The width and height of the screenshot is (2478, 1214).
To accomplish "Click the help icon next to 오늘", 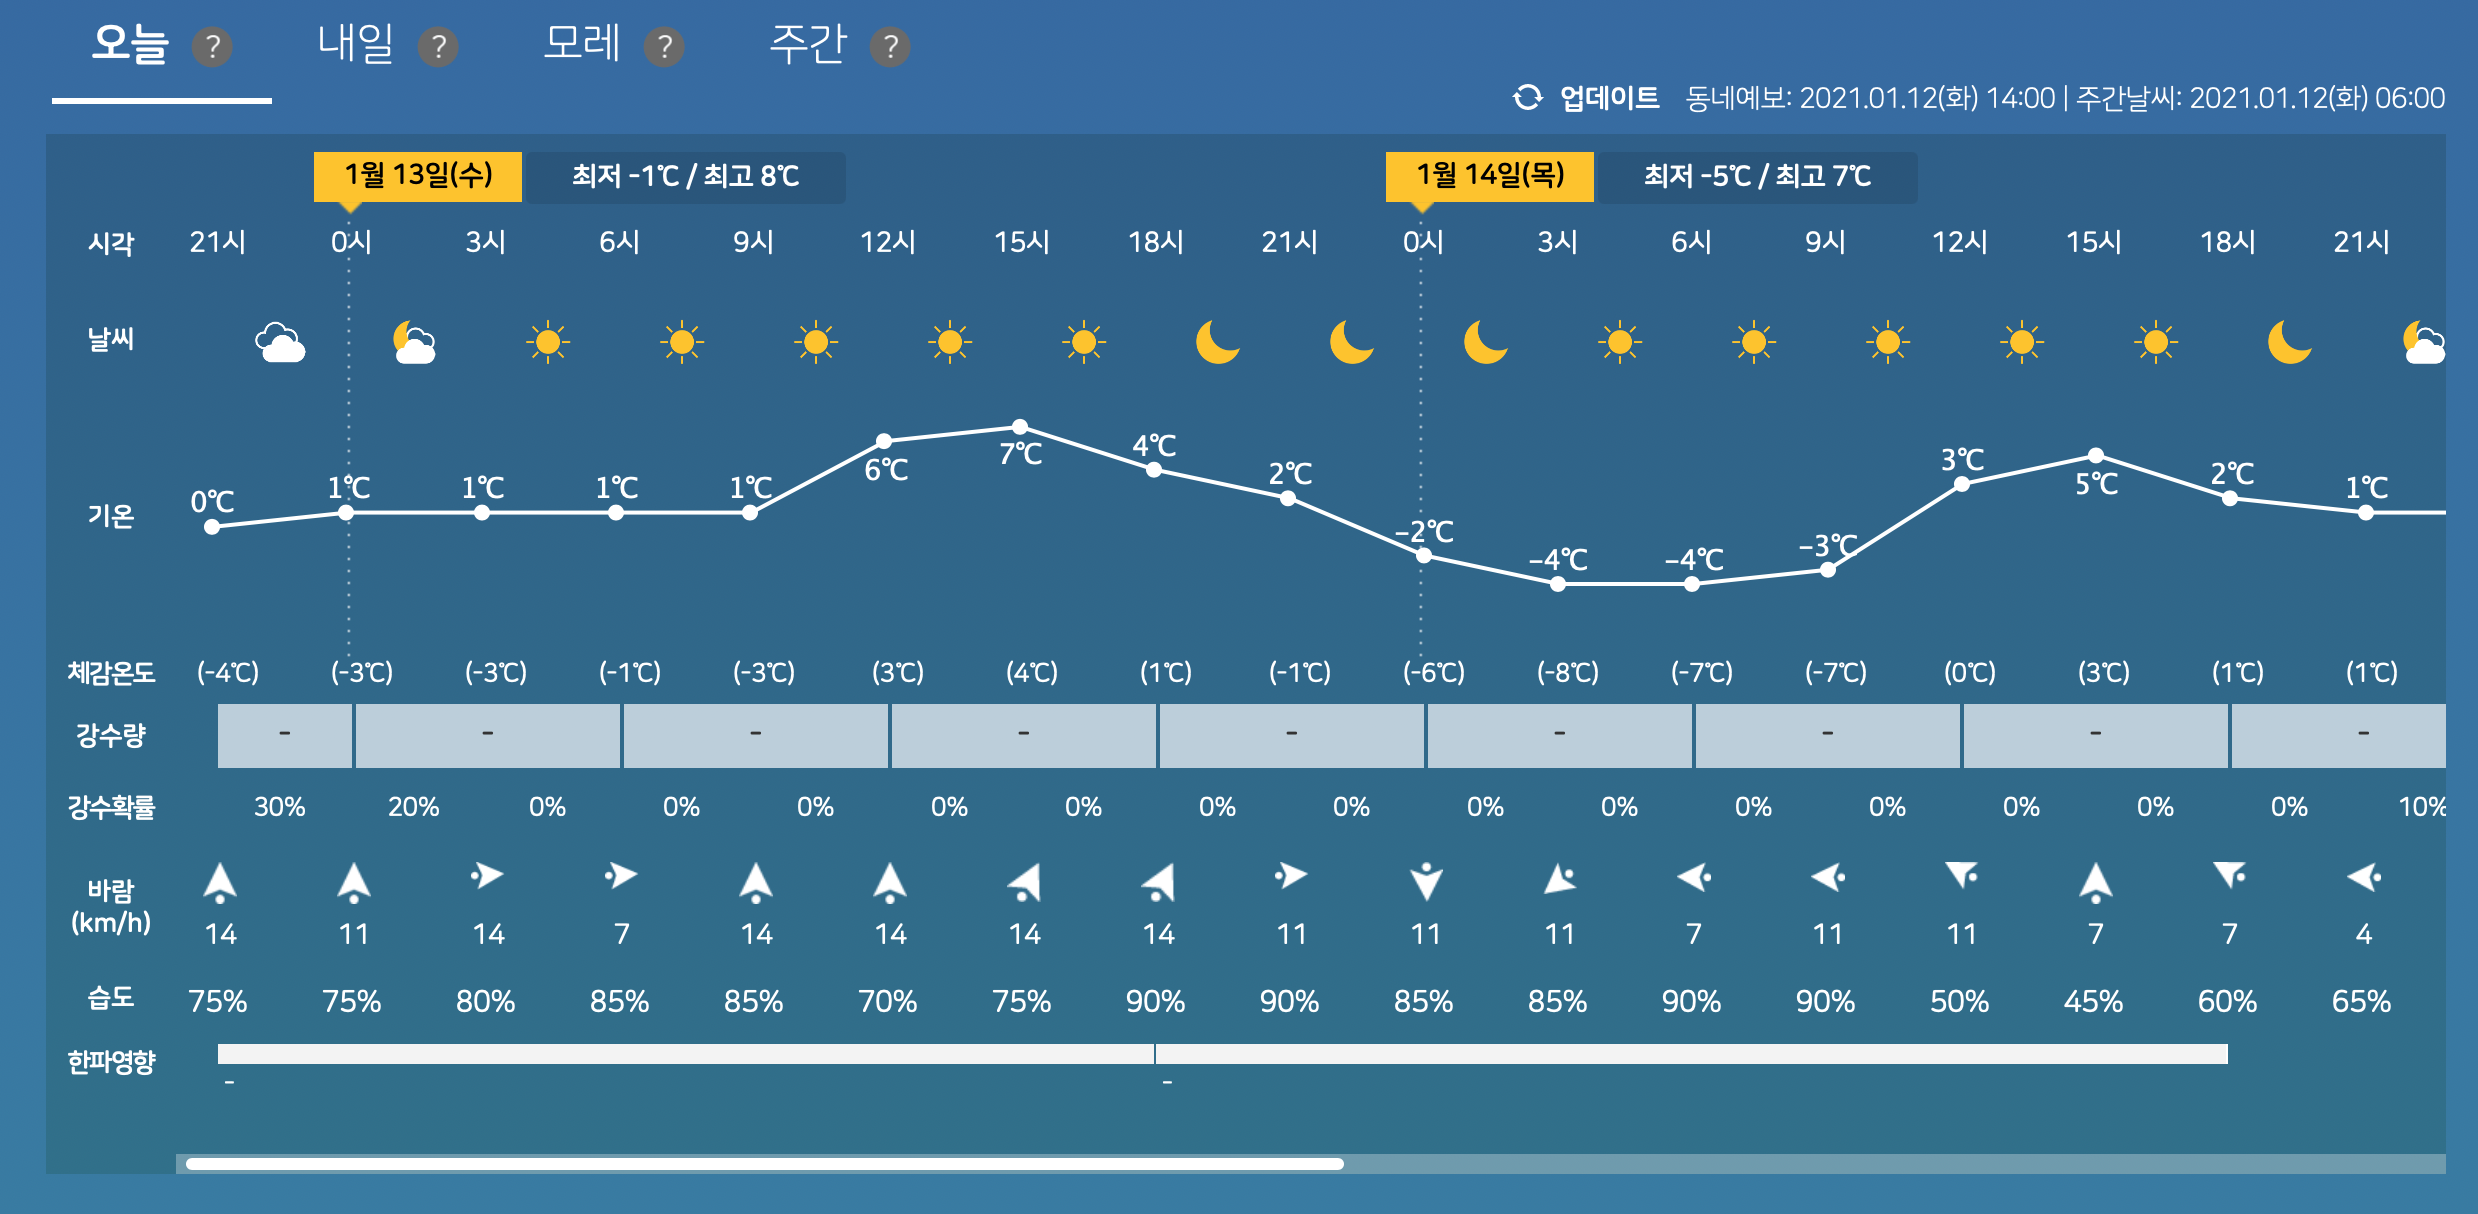I will tap(212, 47).
